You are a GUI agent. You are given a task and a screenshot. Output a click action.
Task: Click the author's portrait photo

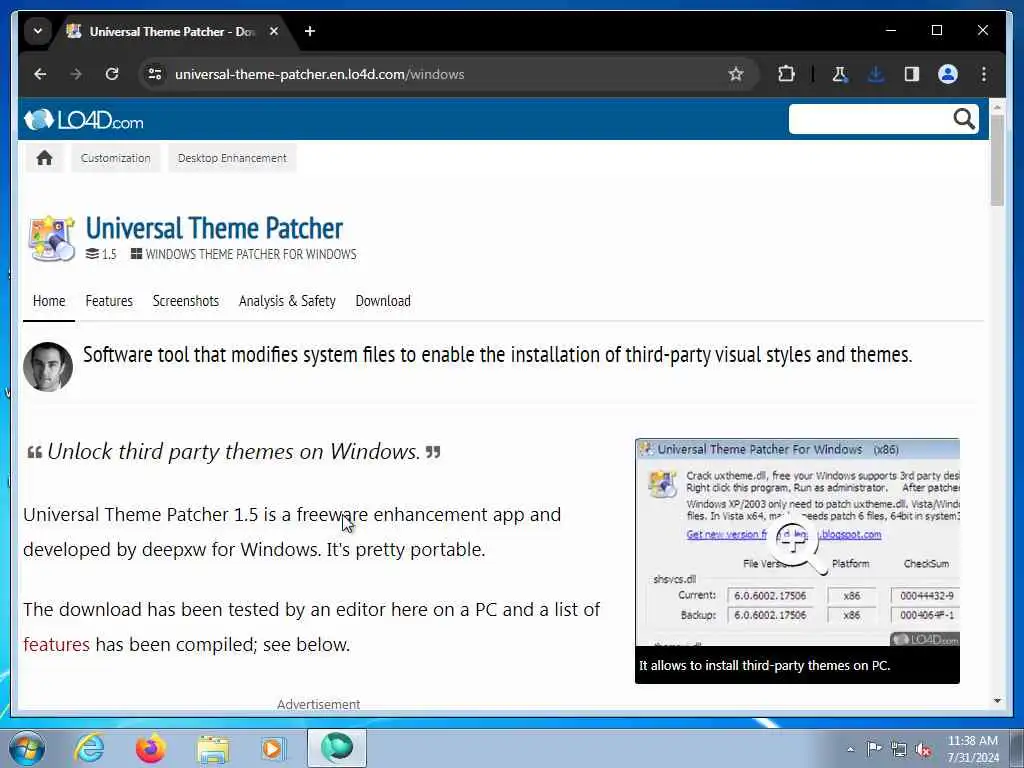coord(48,366)
